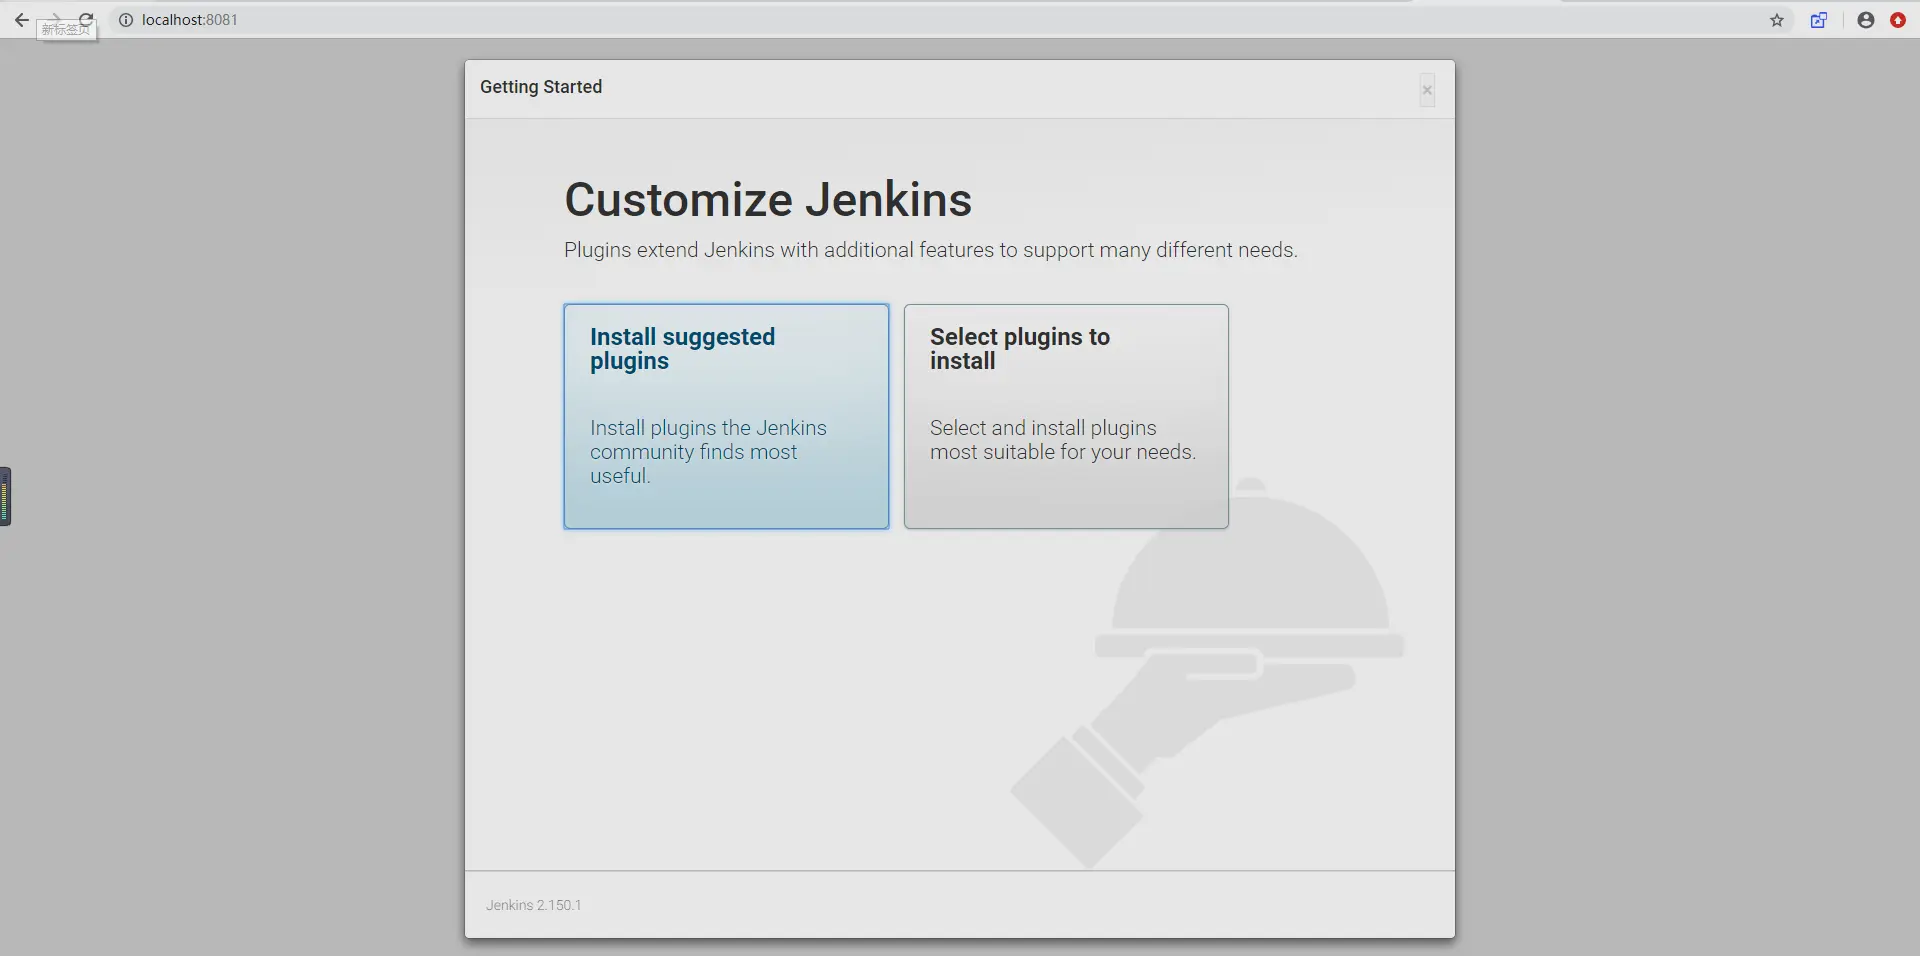Click the dark widget on left screen edge
Screen dimensions: 1920x956
coord(5,496)
